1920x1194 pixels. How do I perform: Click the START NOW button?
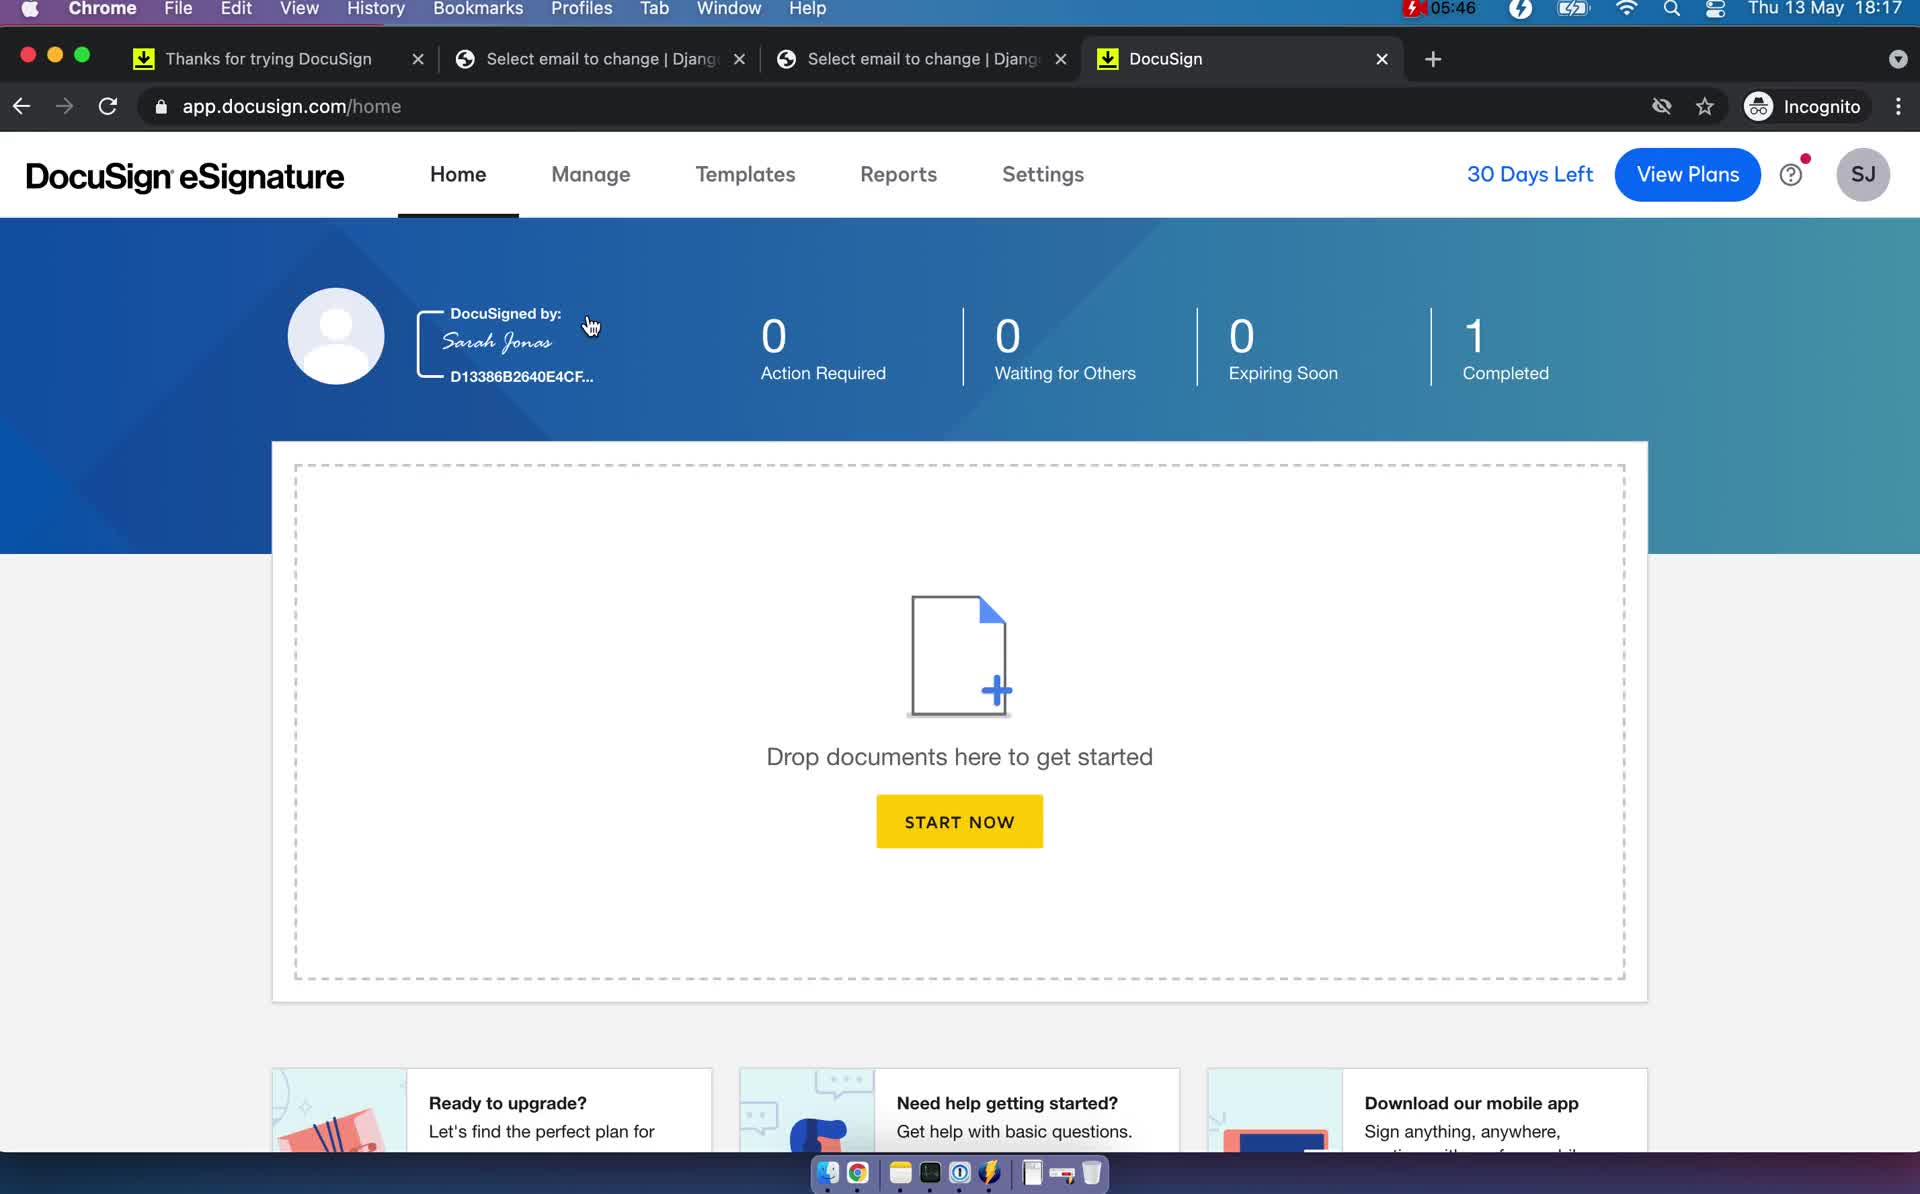[959, 821]
